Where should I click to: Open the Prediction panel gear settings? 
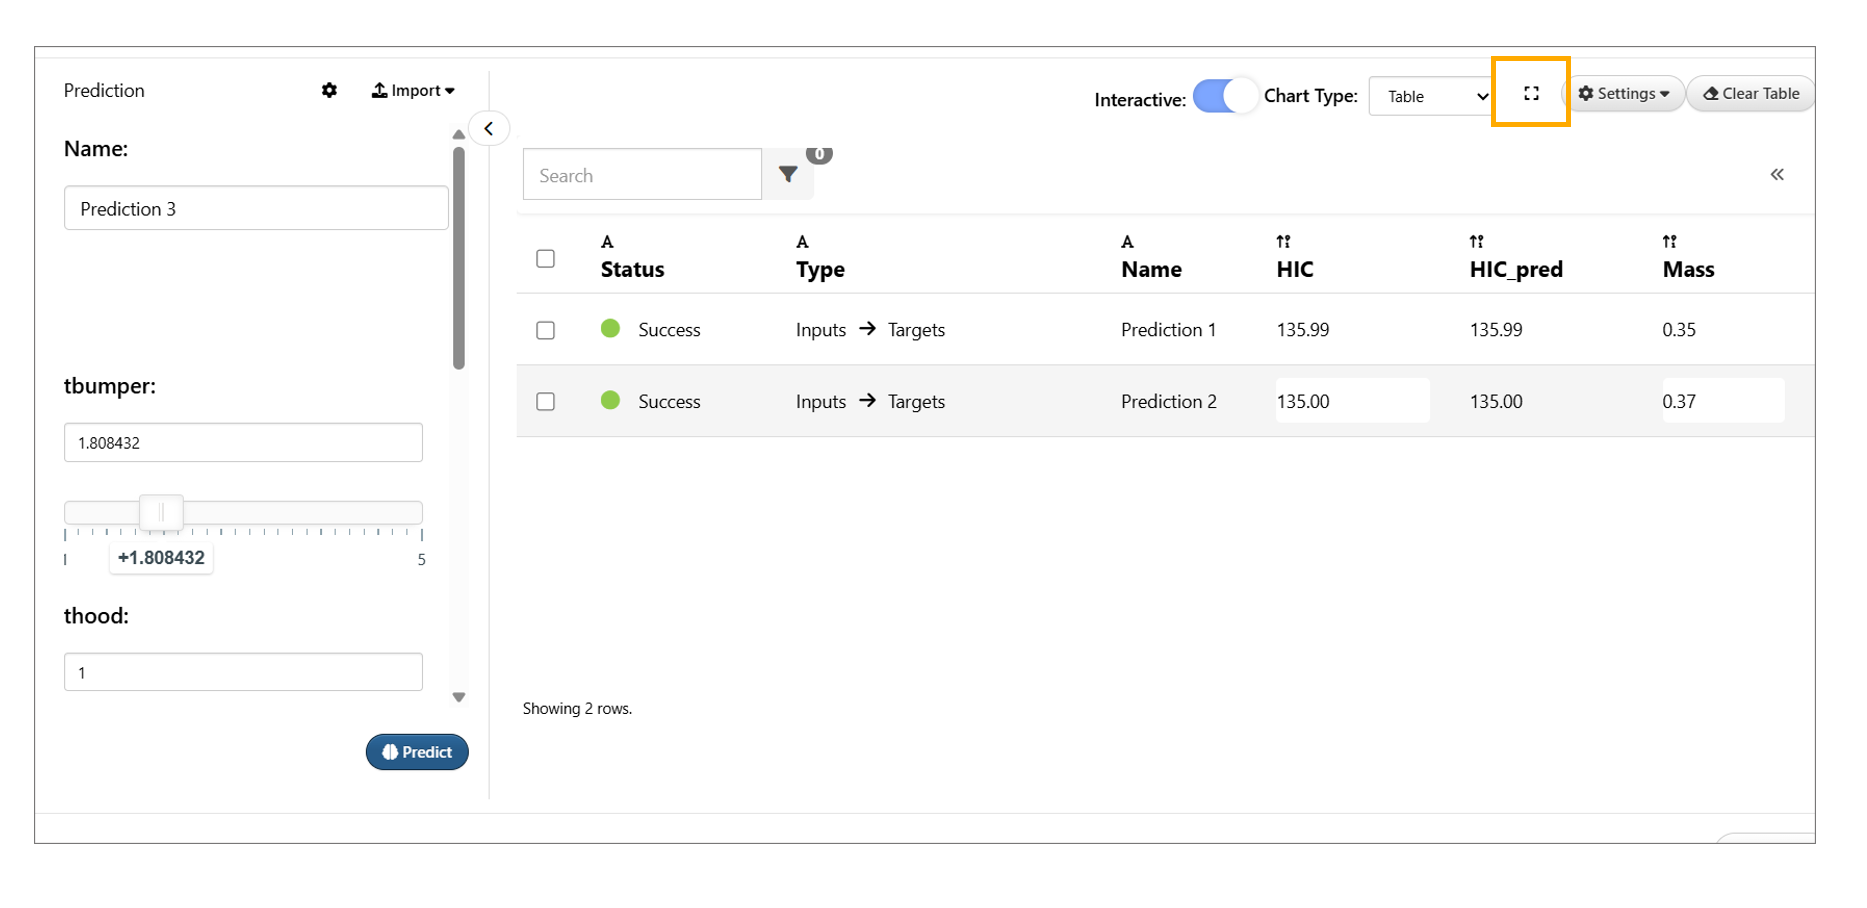coord(329,91)
